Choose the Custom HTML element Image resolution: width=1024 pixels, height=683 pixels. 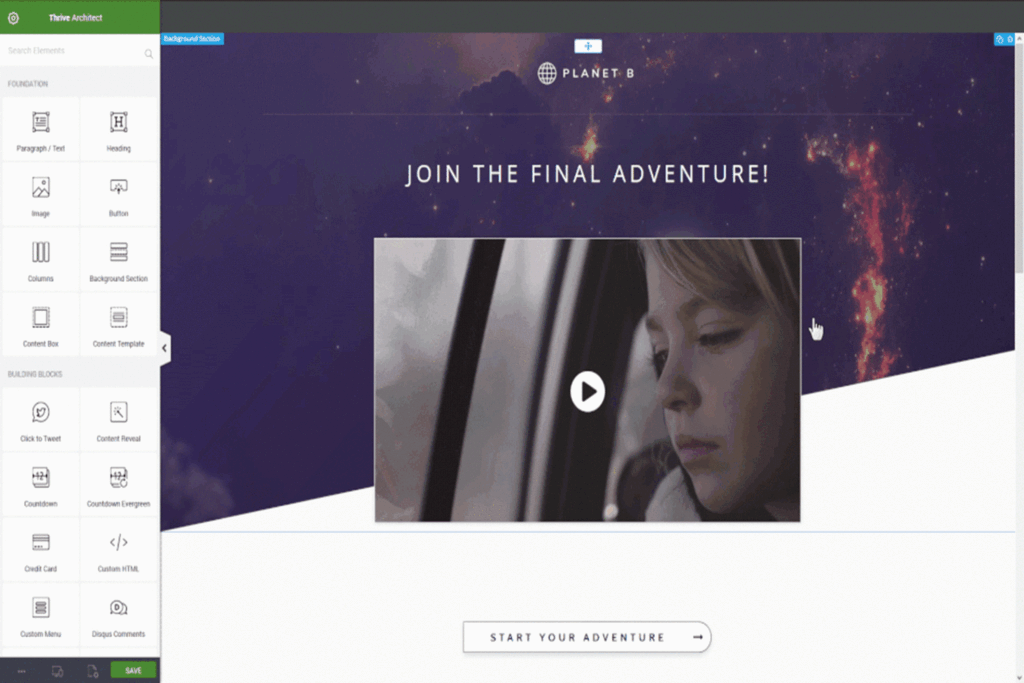[x=119, y=550]
